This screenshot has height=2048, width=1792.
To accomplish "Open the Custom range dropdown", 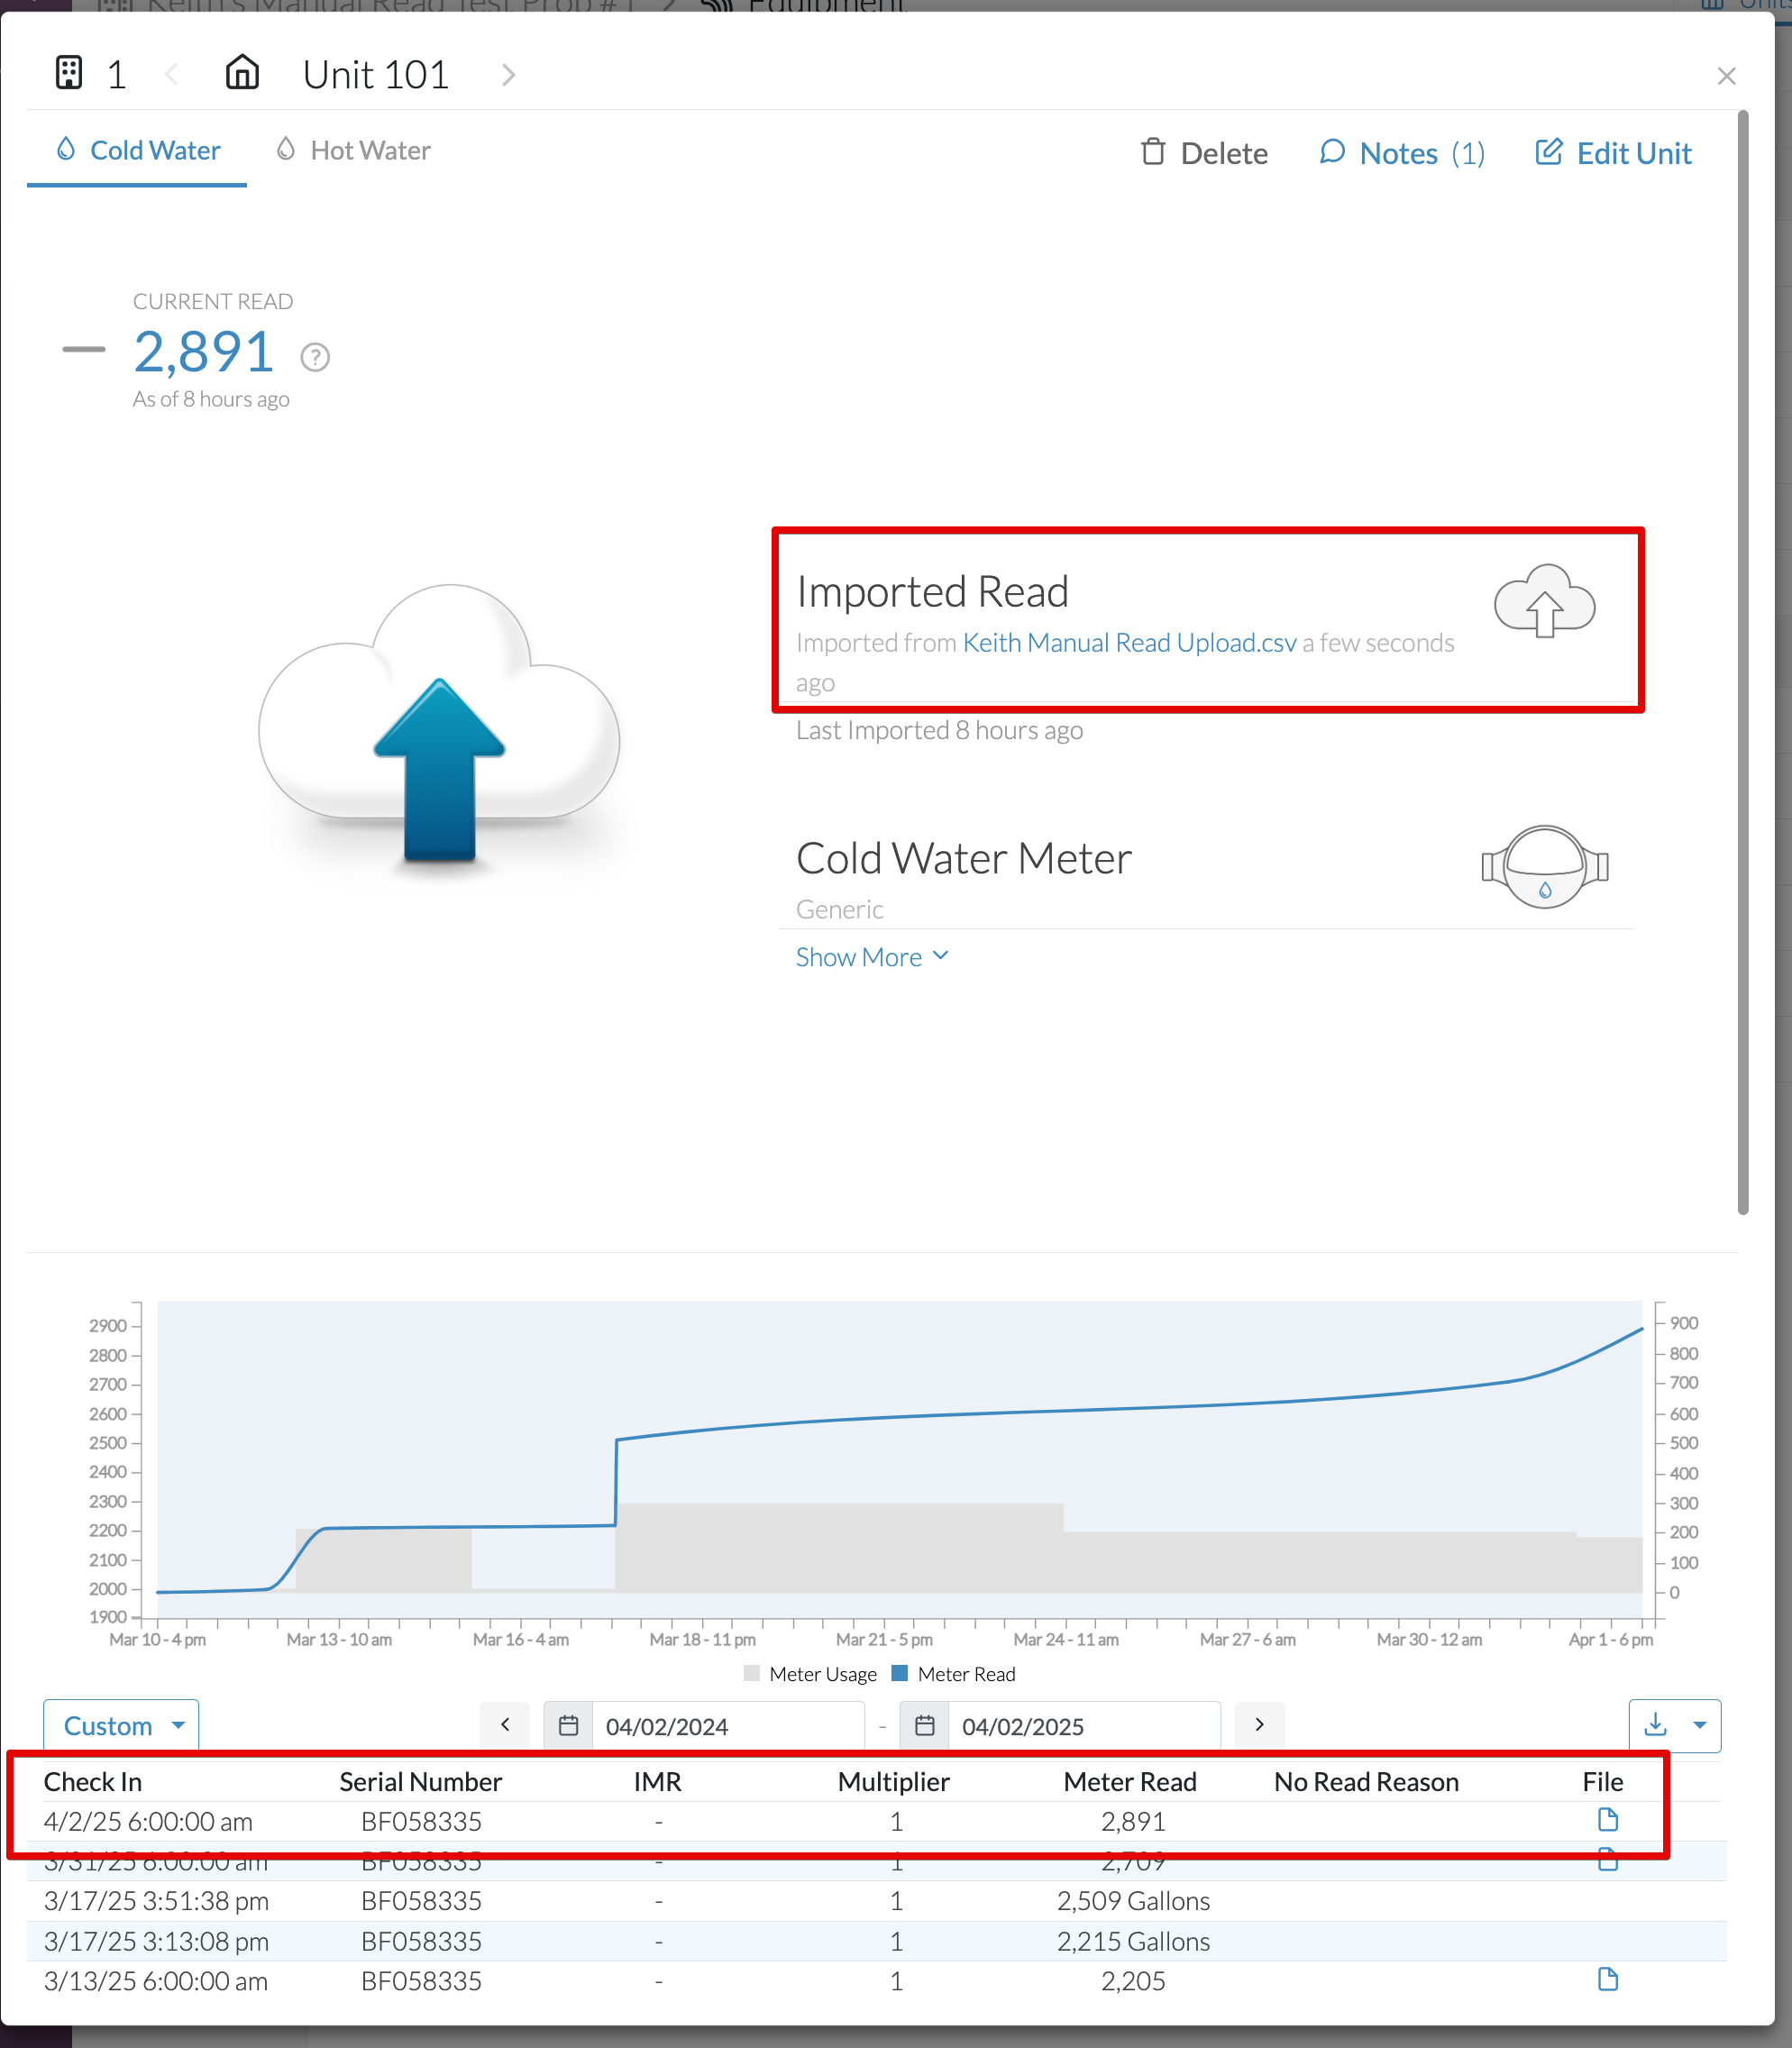I will (121, 1725).
